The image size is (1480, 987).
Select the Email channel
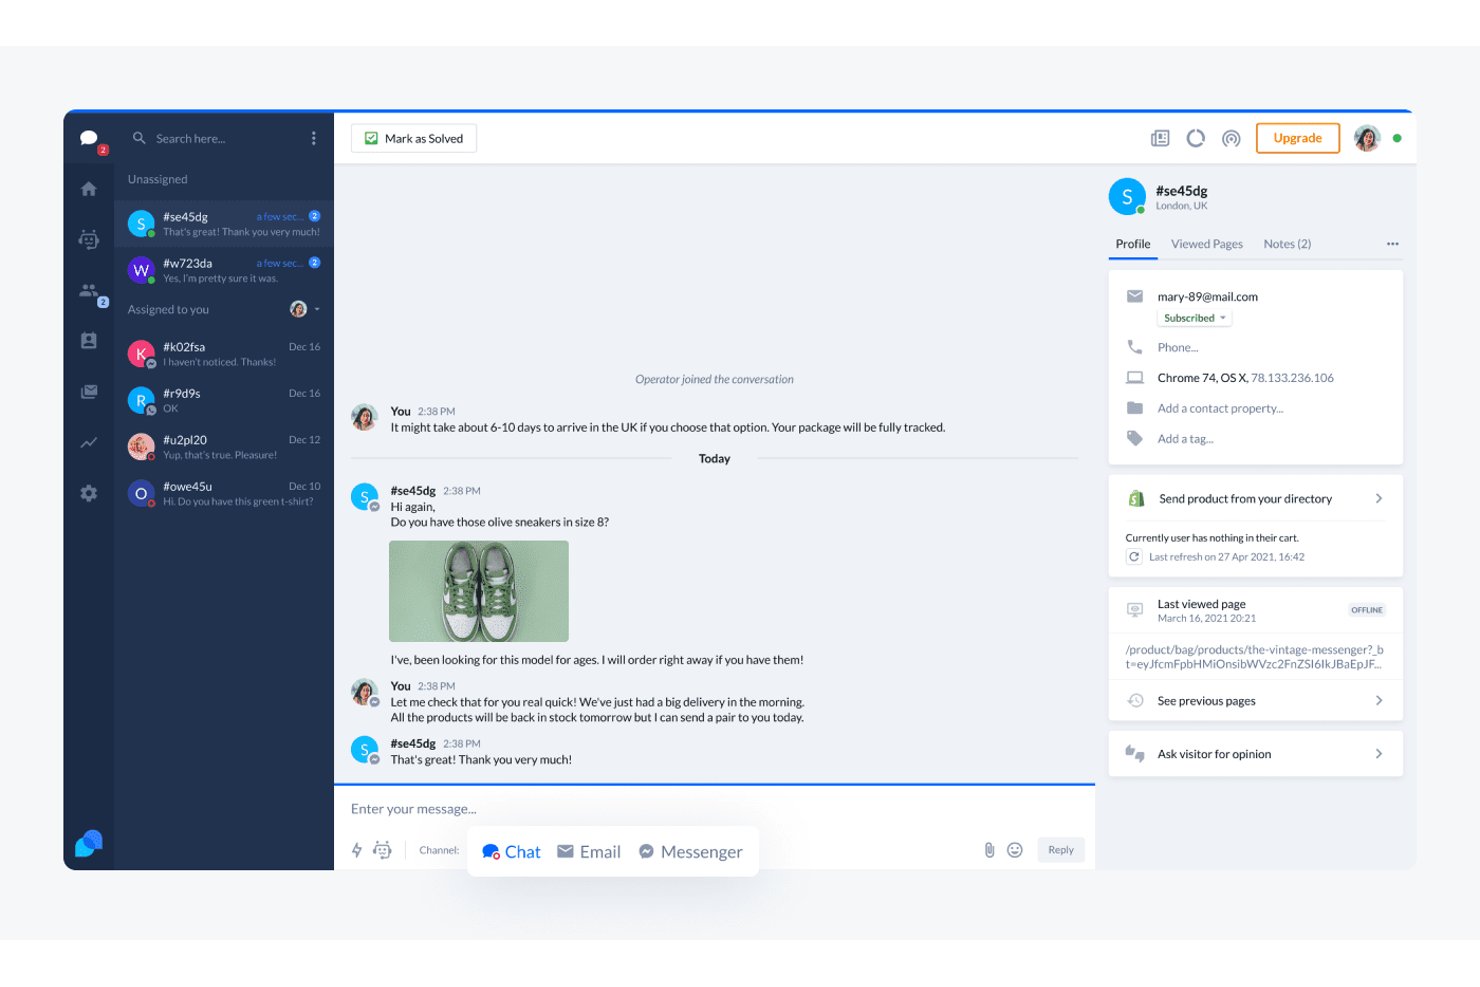point(589,852)
